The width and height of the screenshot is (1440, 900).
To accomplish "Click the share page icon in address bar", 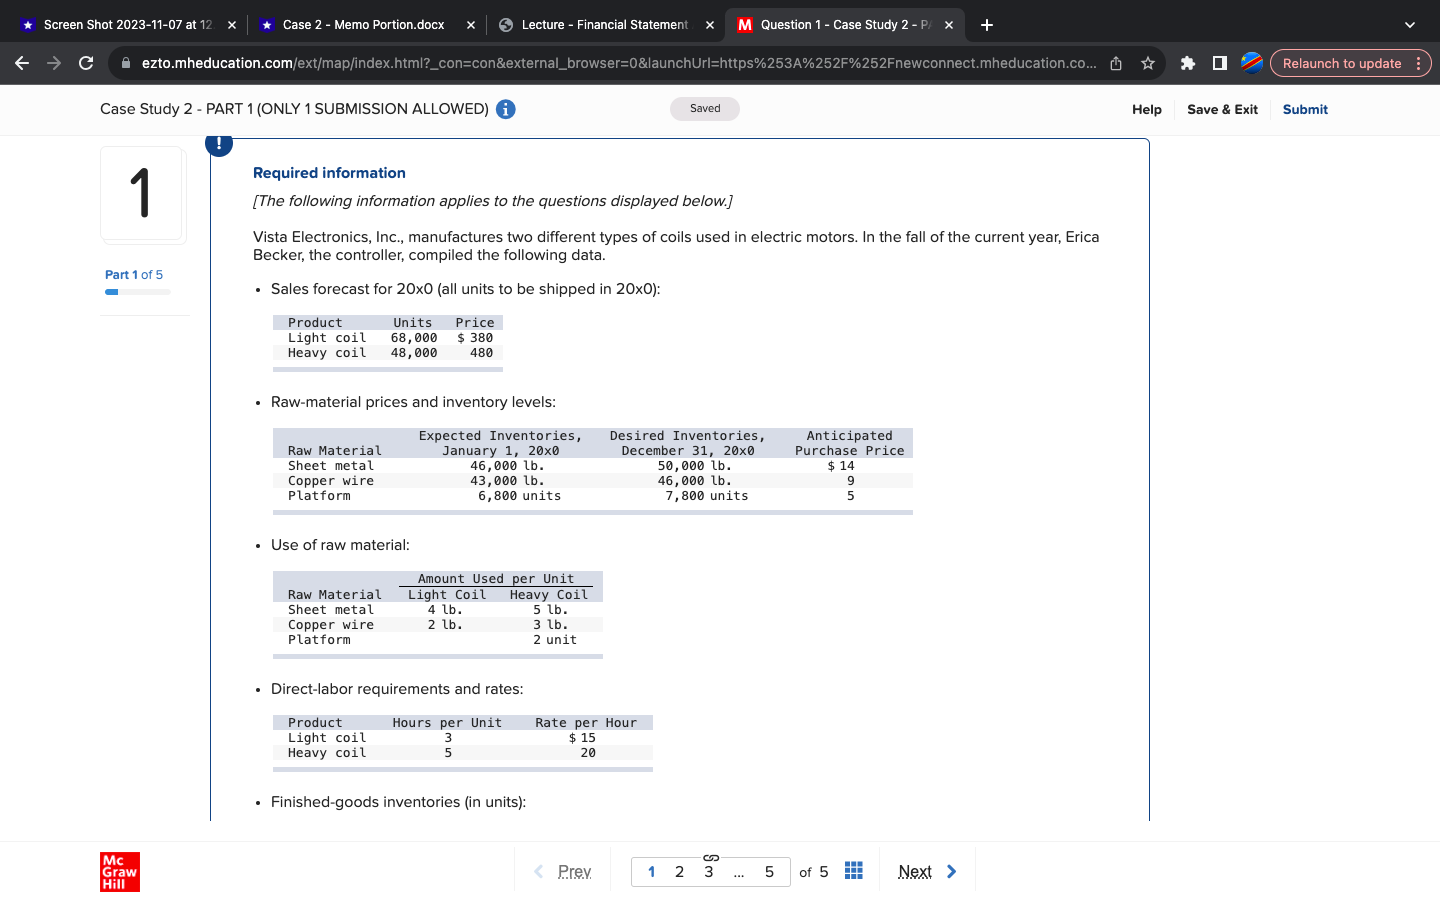I will 1116,63.
